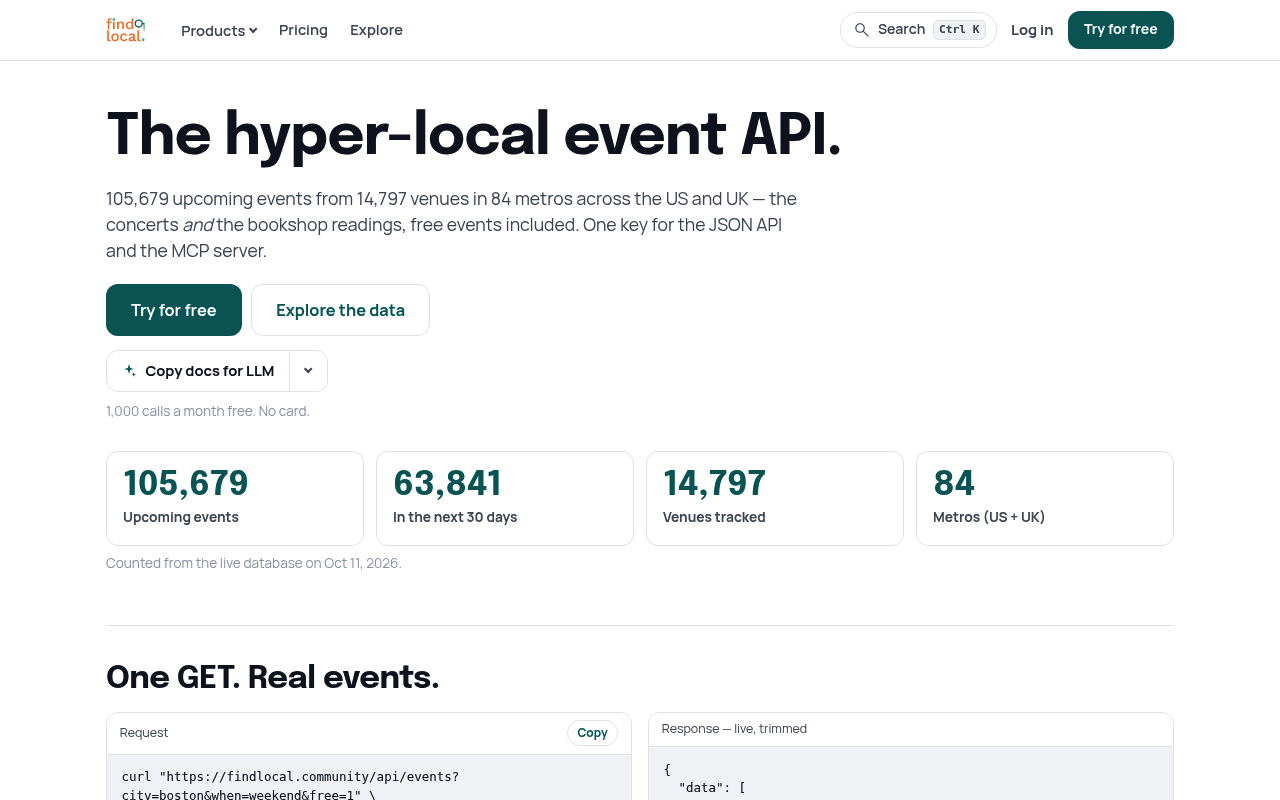This screenshot has height=800, width=1280.
Task: Expand the Copy docs options chevron
Action: pyautogui.click(x=308, y=371)
